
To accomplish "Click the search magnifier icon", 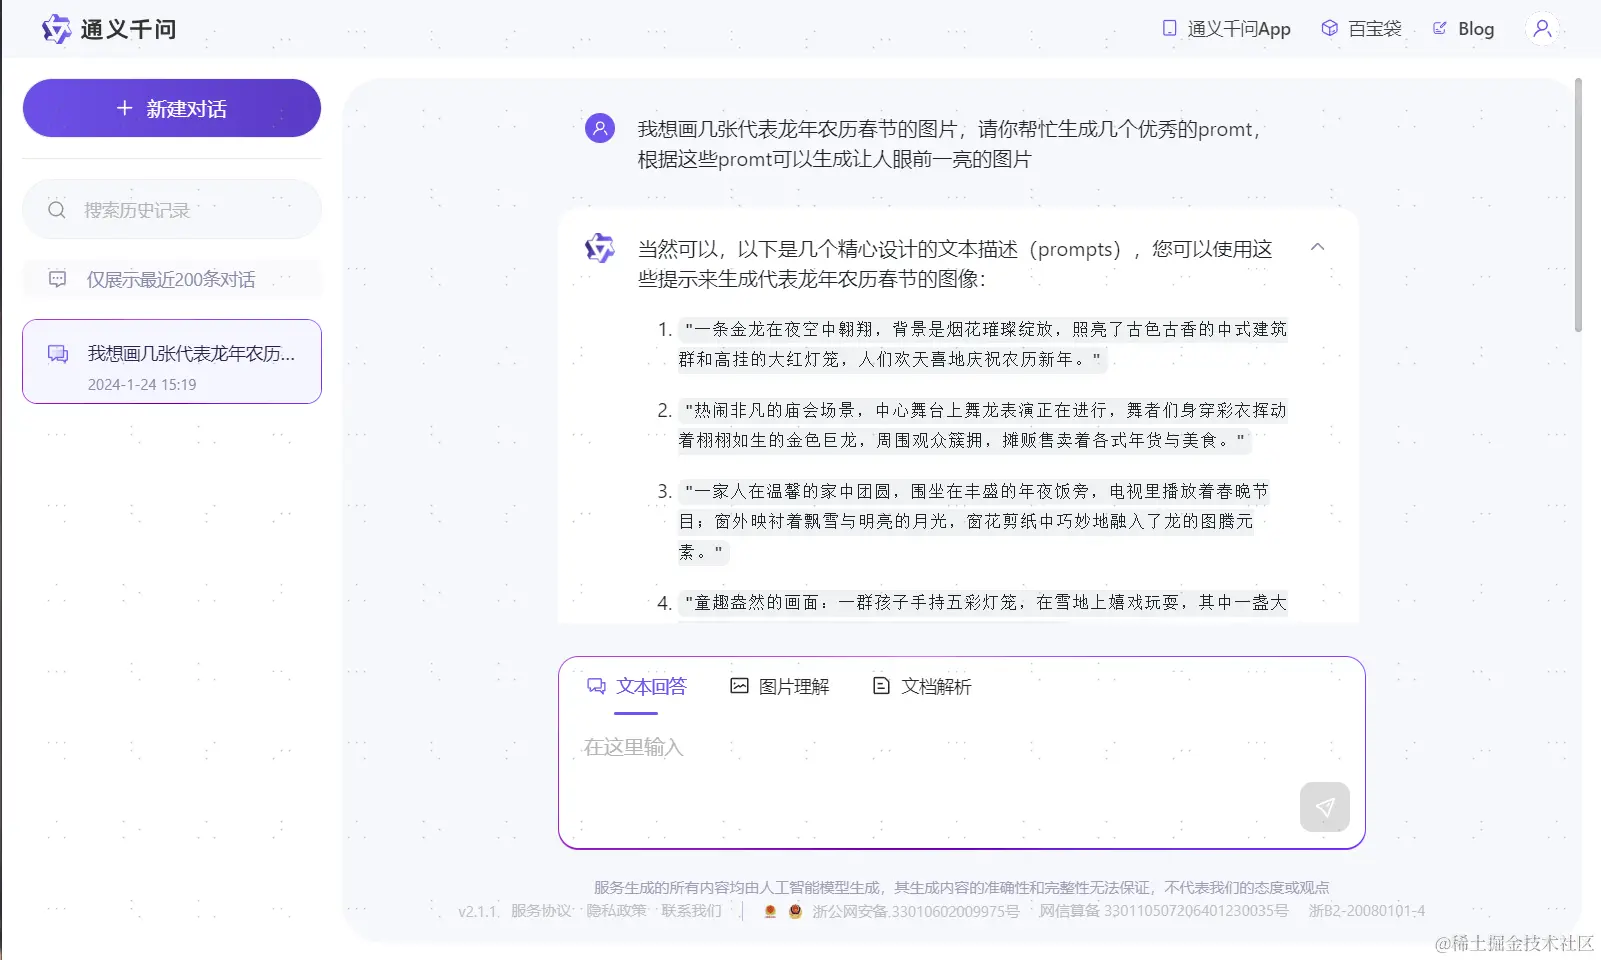I will [x=57, y=210].
